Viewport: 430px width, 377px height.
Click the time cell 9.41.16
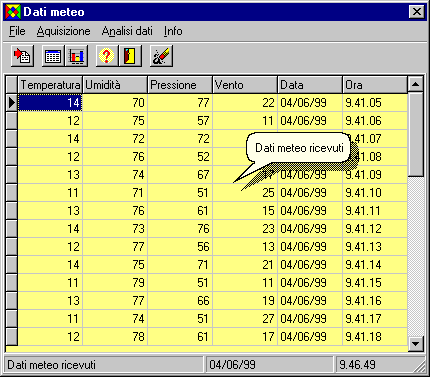pyautogui.click(x=375, y=301)
